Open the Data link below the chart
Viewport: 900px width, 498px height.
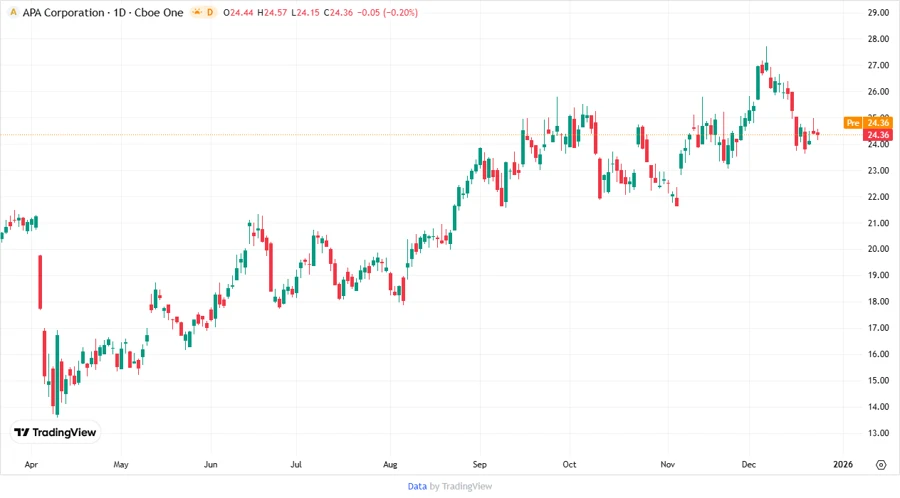click(417, 487)
